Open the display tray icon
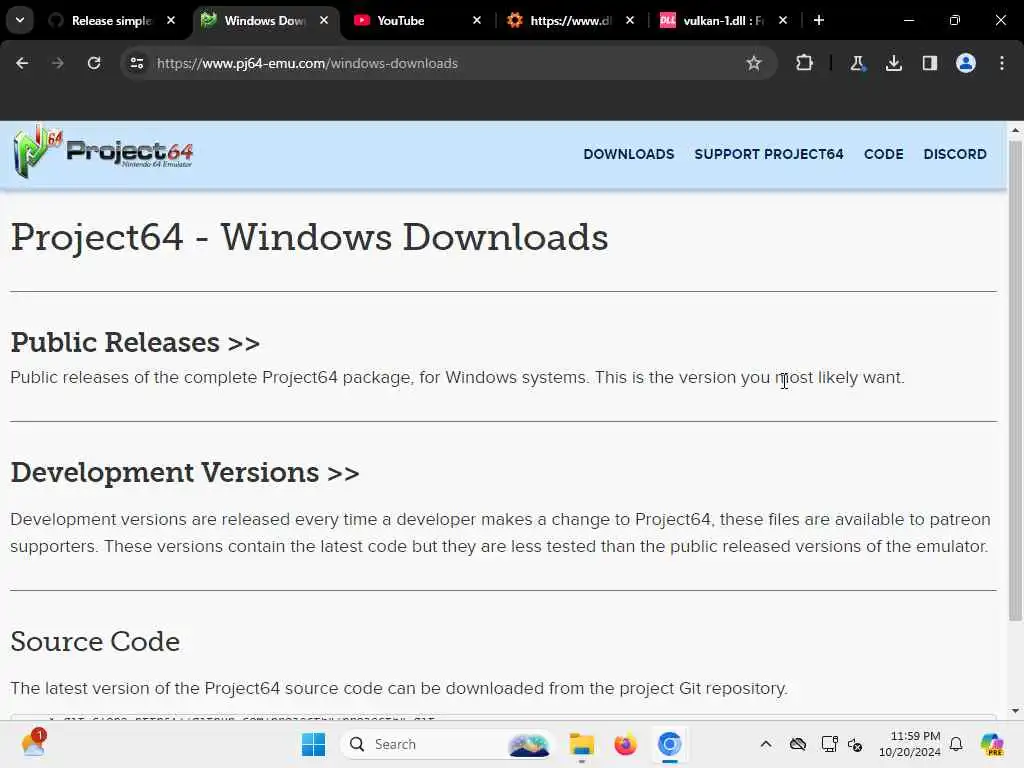The height and width of the screenshot is (768, 1024). pyautogui.click(x=829, y=744)
